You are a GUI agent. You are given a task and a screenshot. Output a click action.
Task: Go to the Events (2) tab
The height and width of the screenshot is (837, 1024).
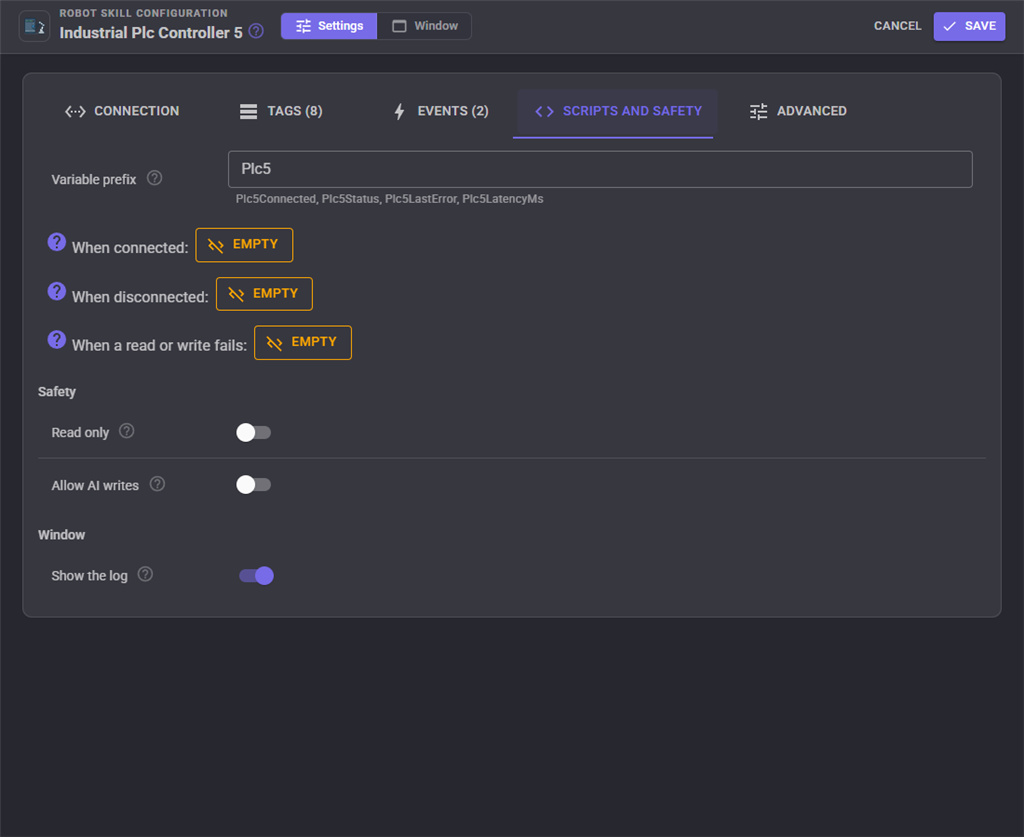coord(441,111)
